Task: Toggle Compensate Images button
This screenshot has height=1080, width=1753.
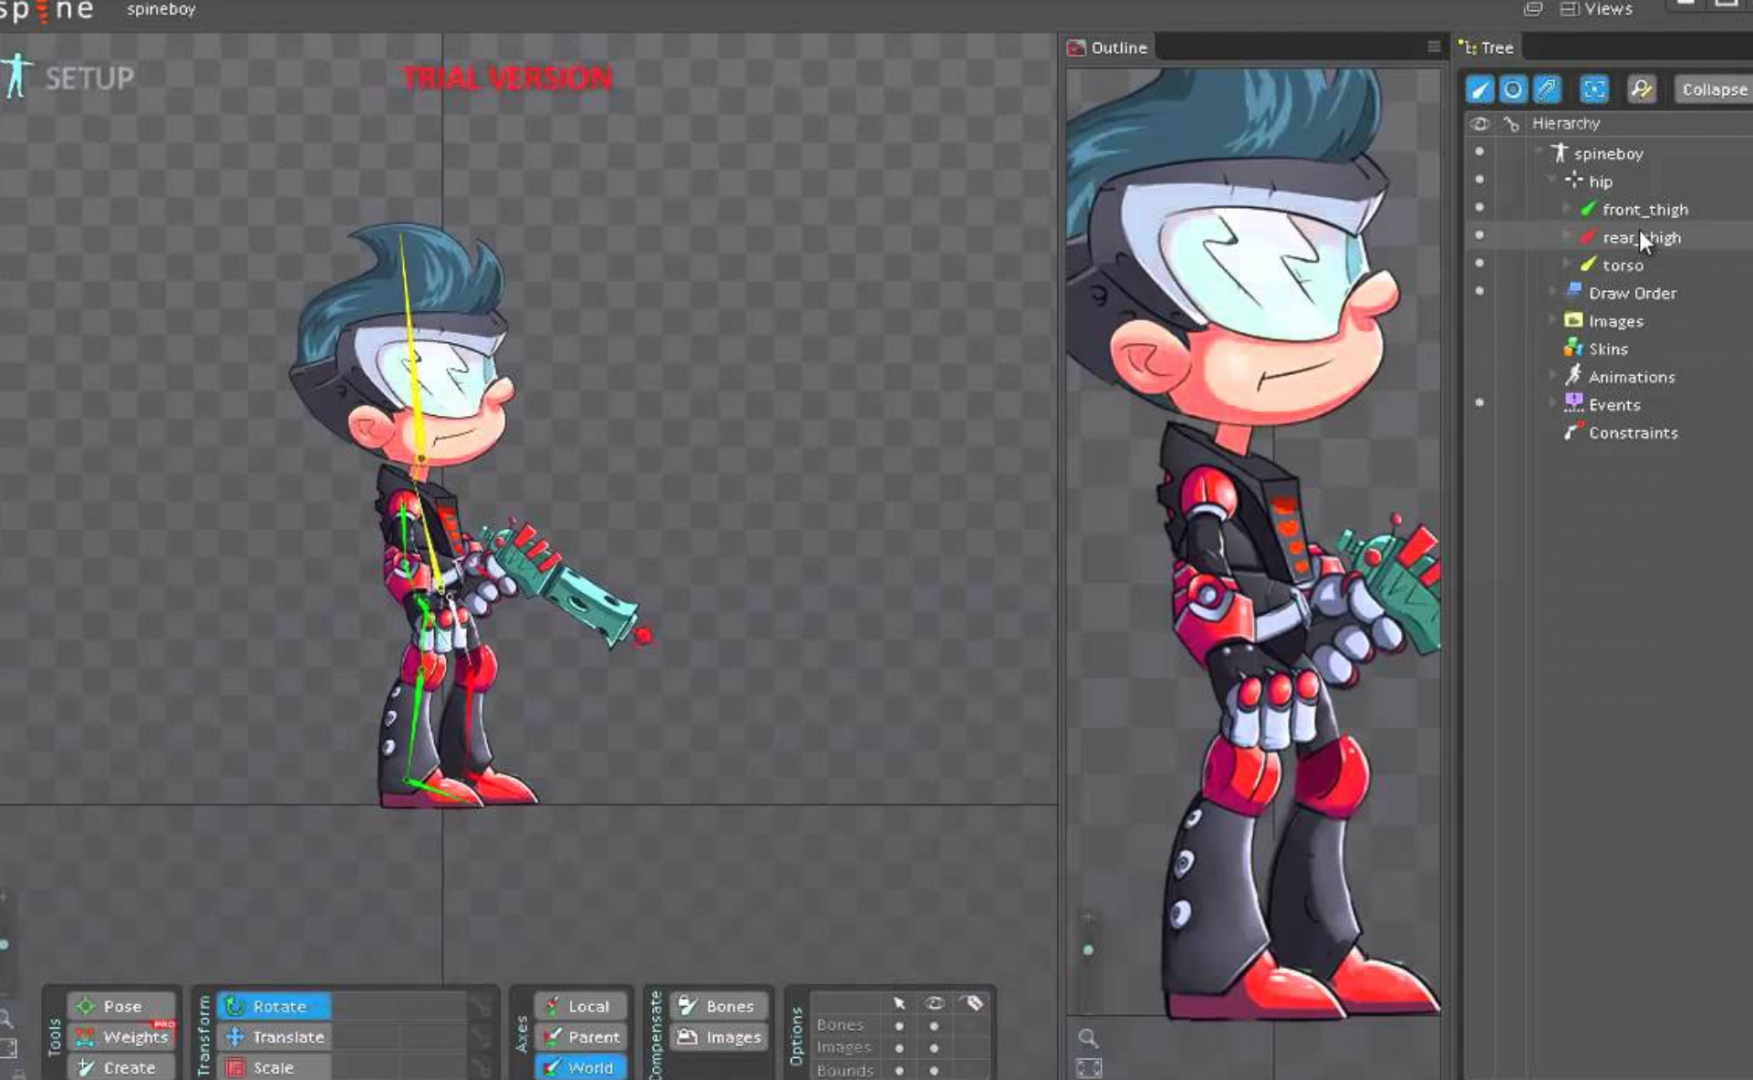Action: [x=718, y=1037]
